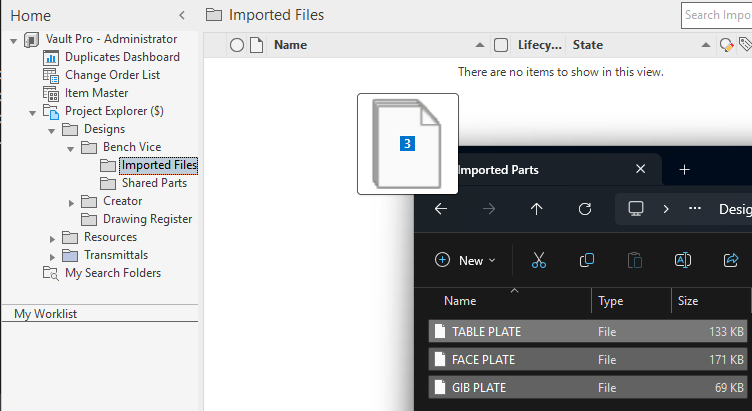The image size is (752, 411).
Task: Click the Project Explorer icon
Action: [51, 111]
